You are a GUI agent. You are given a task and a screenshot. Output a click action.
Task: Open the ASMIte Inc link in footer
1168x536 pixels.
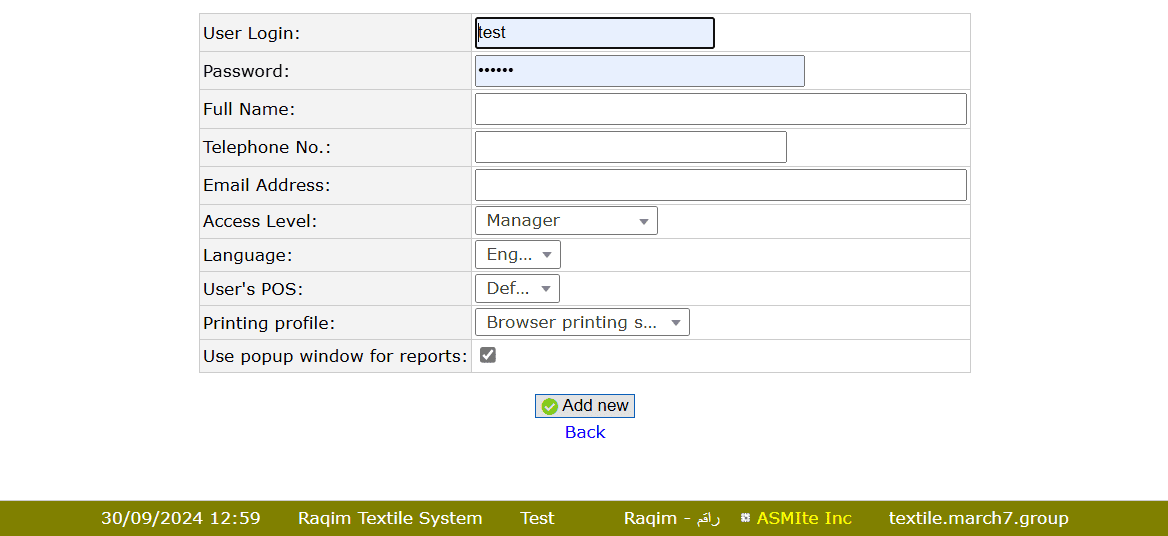(x=804, y=518)
